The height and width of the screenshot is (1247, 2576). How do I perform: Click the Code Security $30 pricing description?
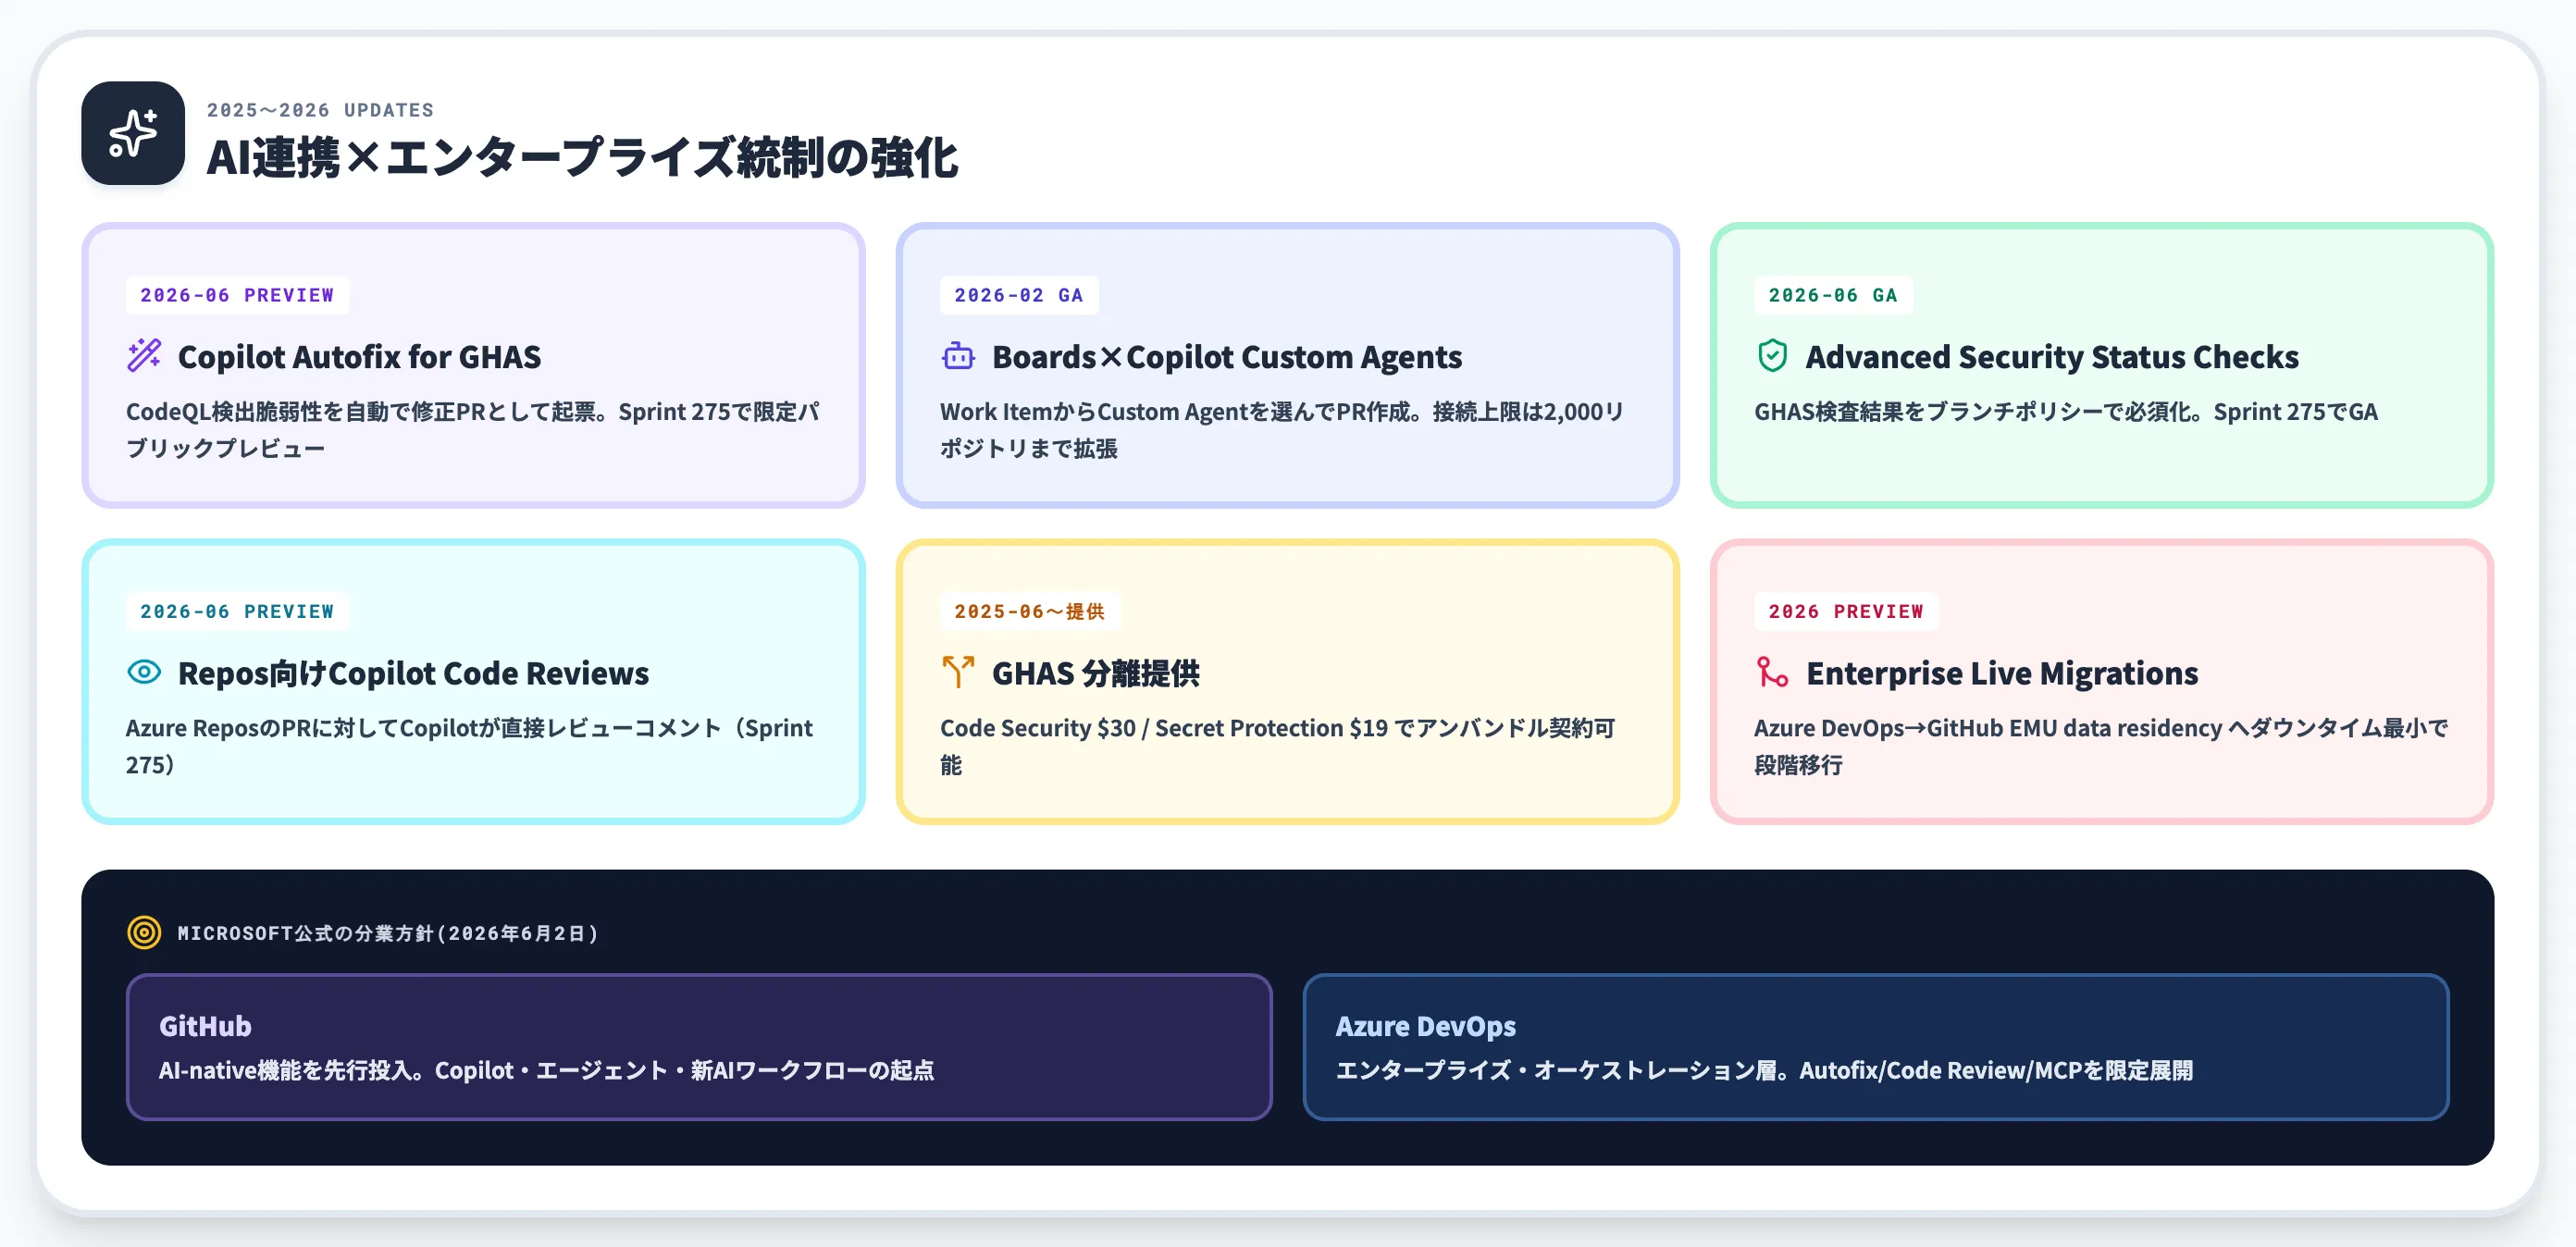point(1278,746)
